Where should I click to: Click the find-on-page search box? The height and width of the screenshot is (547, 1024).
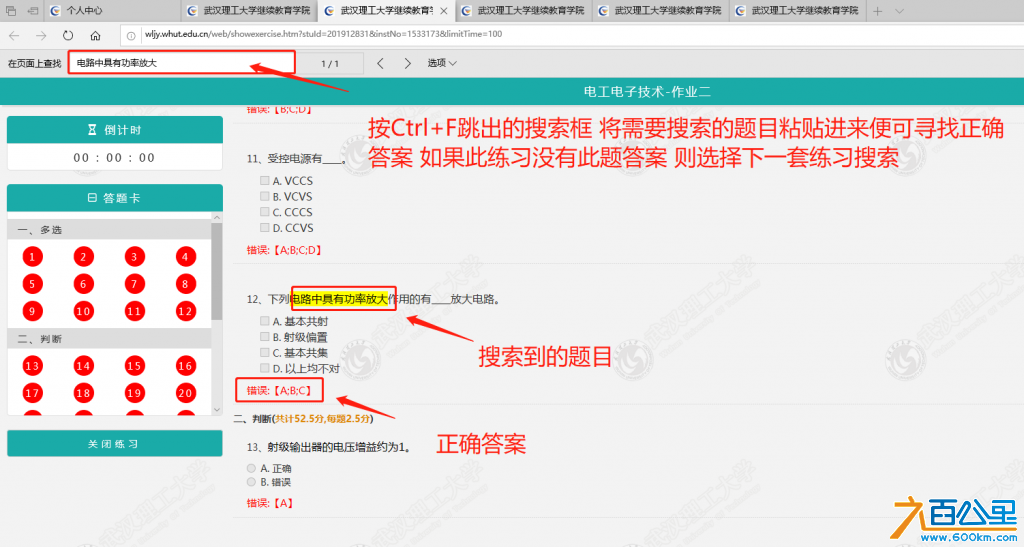182,63
